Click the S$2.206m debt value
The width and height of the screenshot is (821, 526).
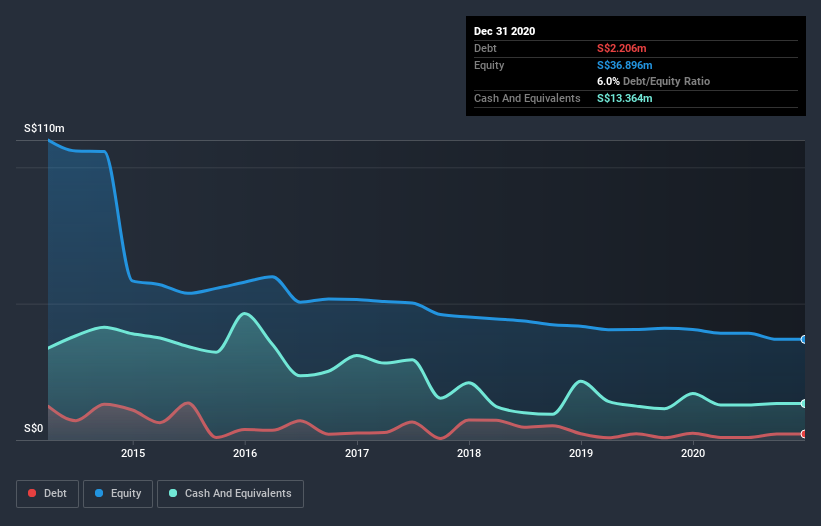tap(622, 48)
